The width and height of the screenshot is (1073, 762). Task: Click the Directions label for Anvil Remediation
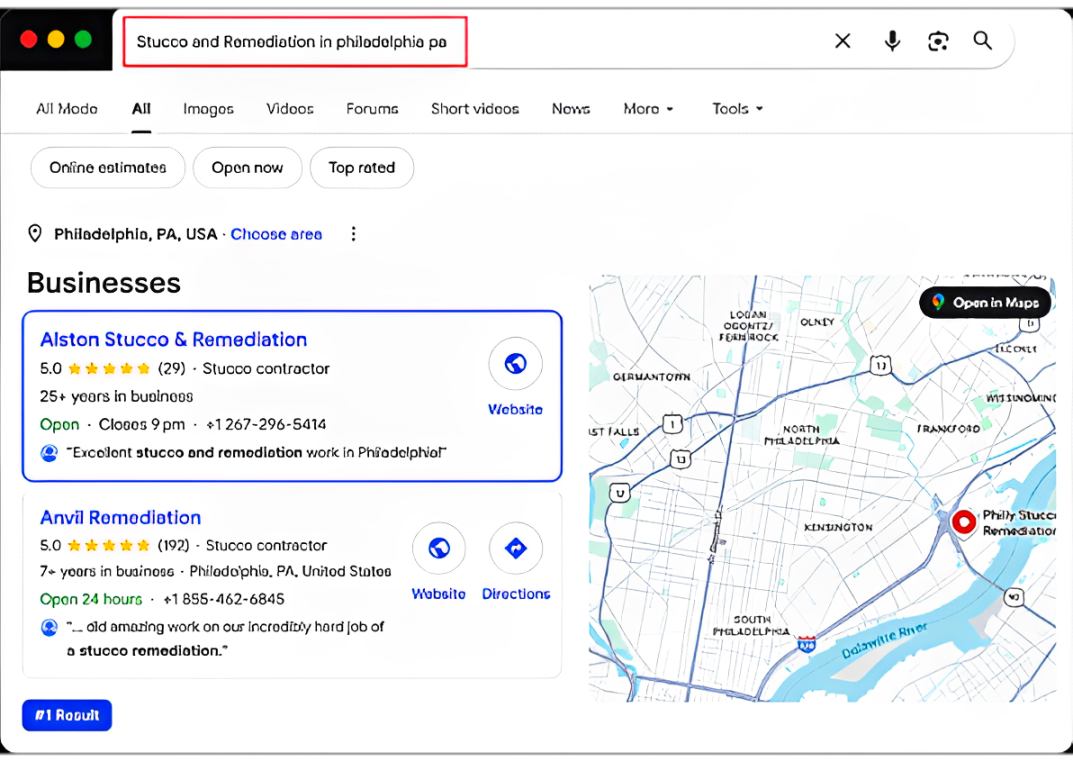(516, 594)
